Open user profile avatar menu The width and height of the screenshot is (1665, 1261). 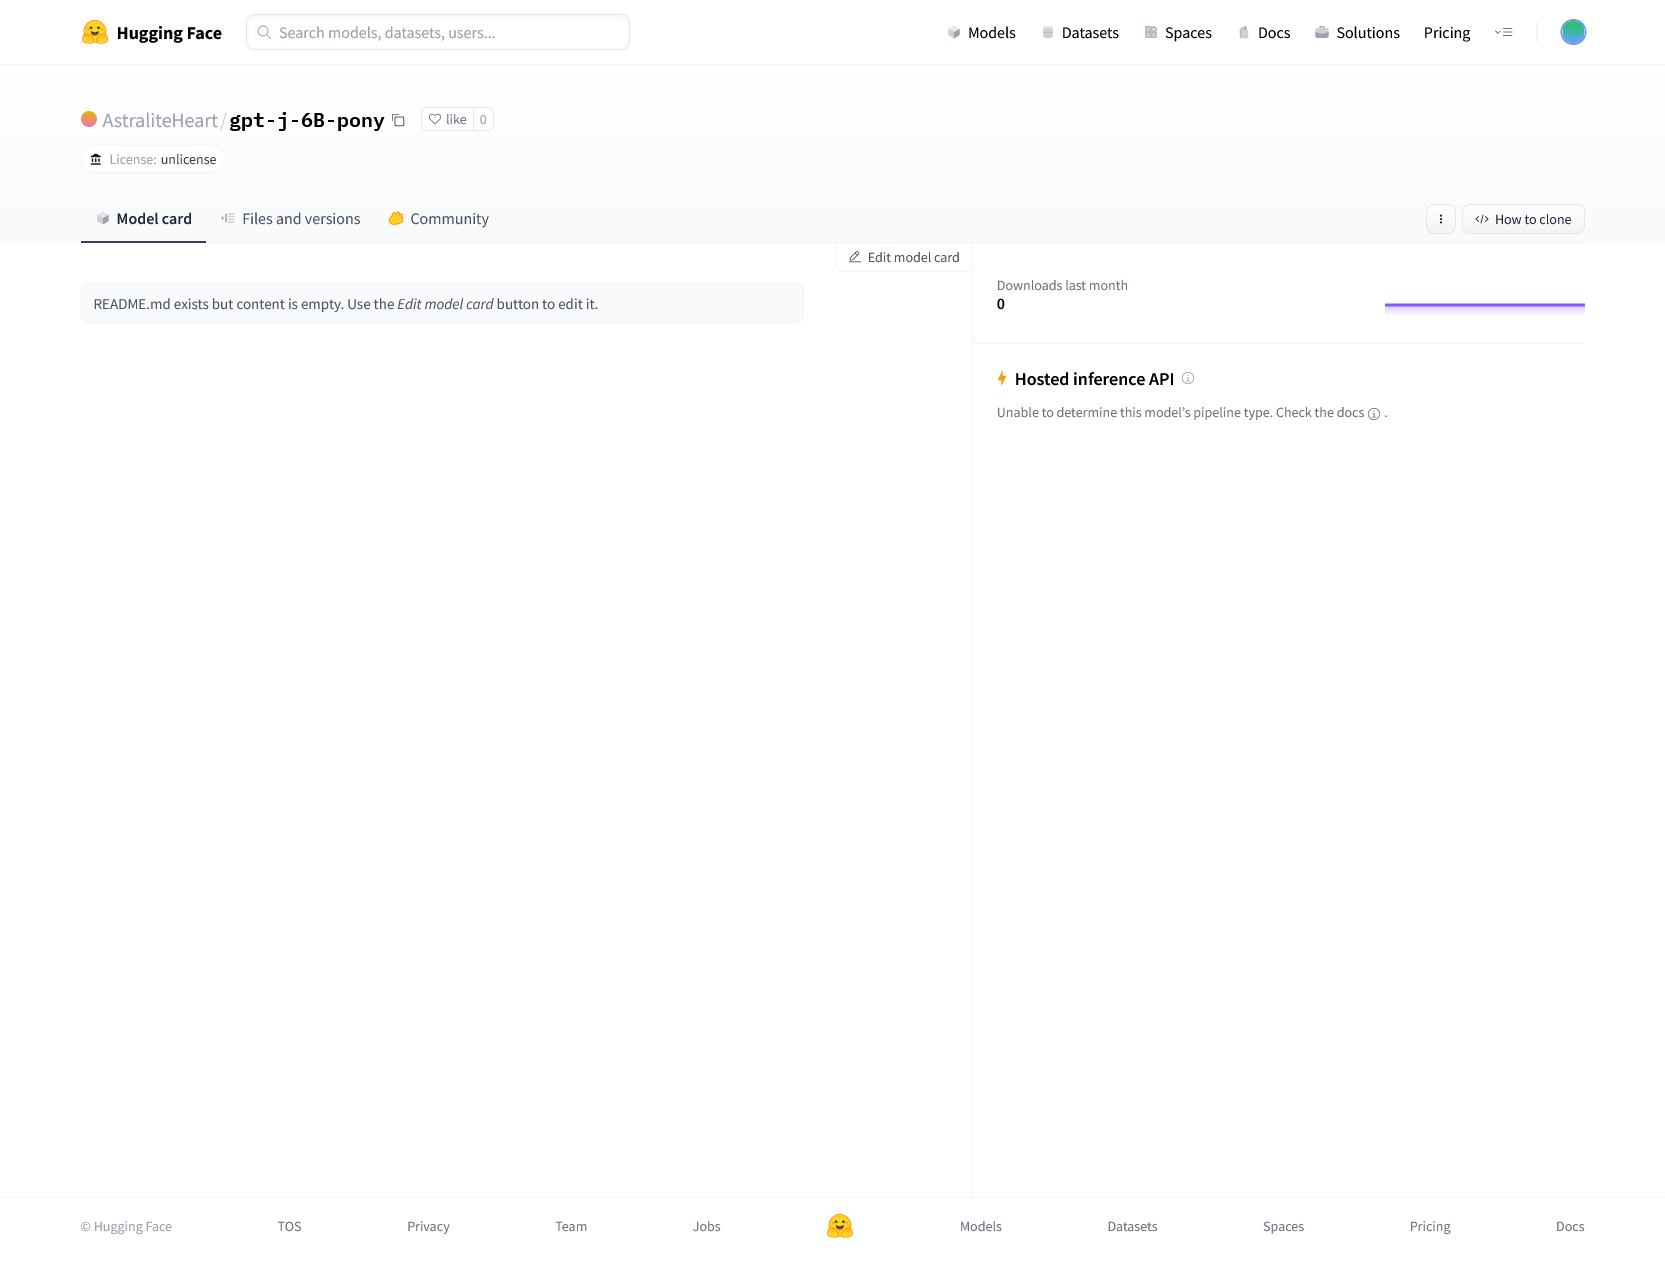pos(1573,32)
